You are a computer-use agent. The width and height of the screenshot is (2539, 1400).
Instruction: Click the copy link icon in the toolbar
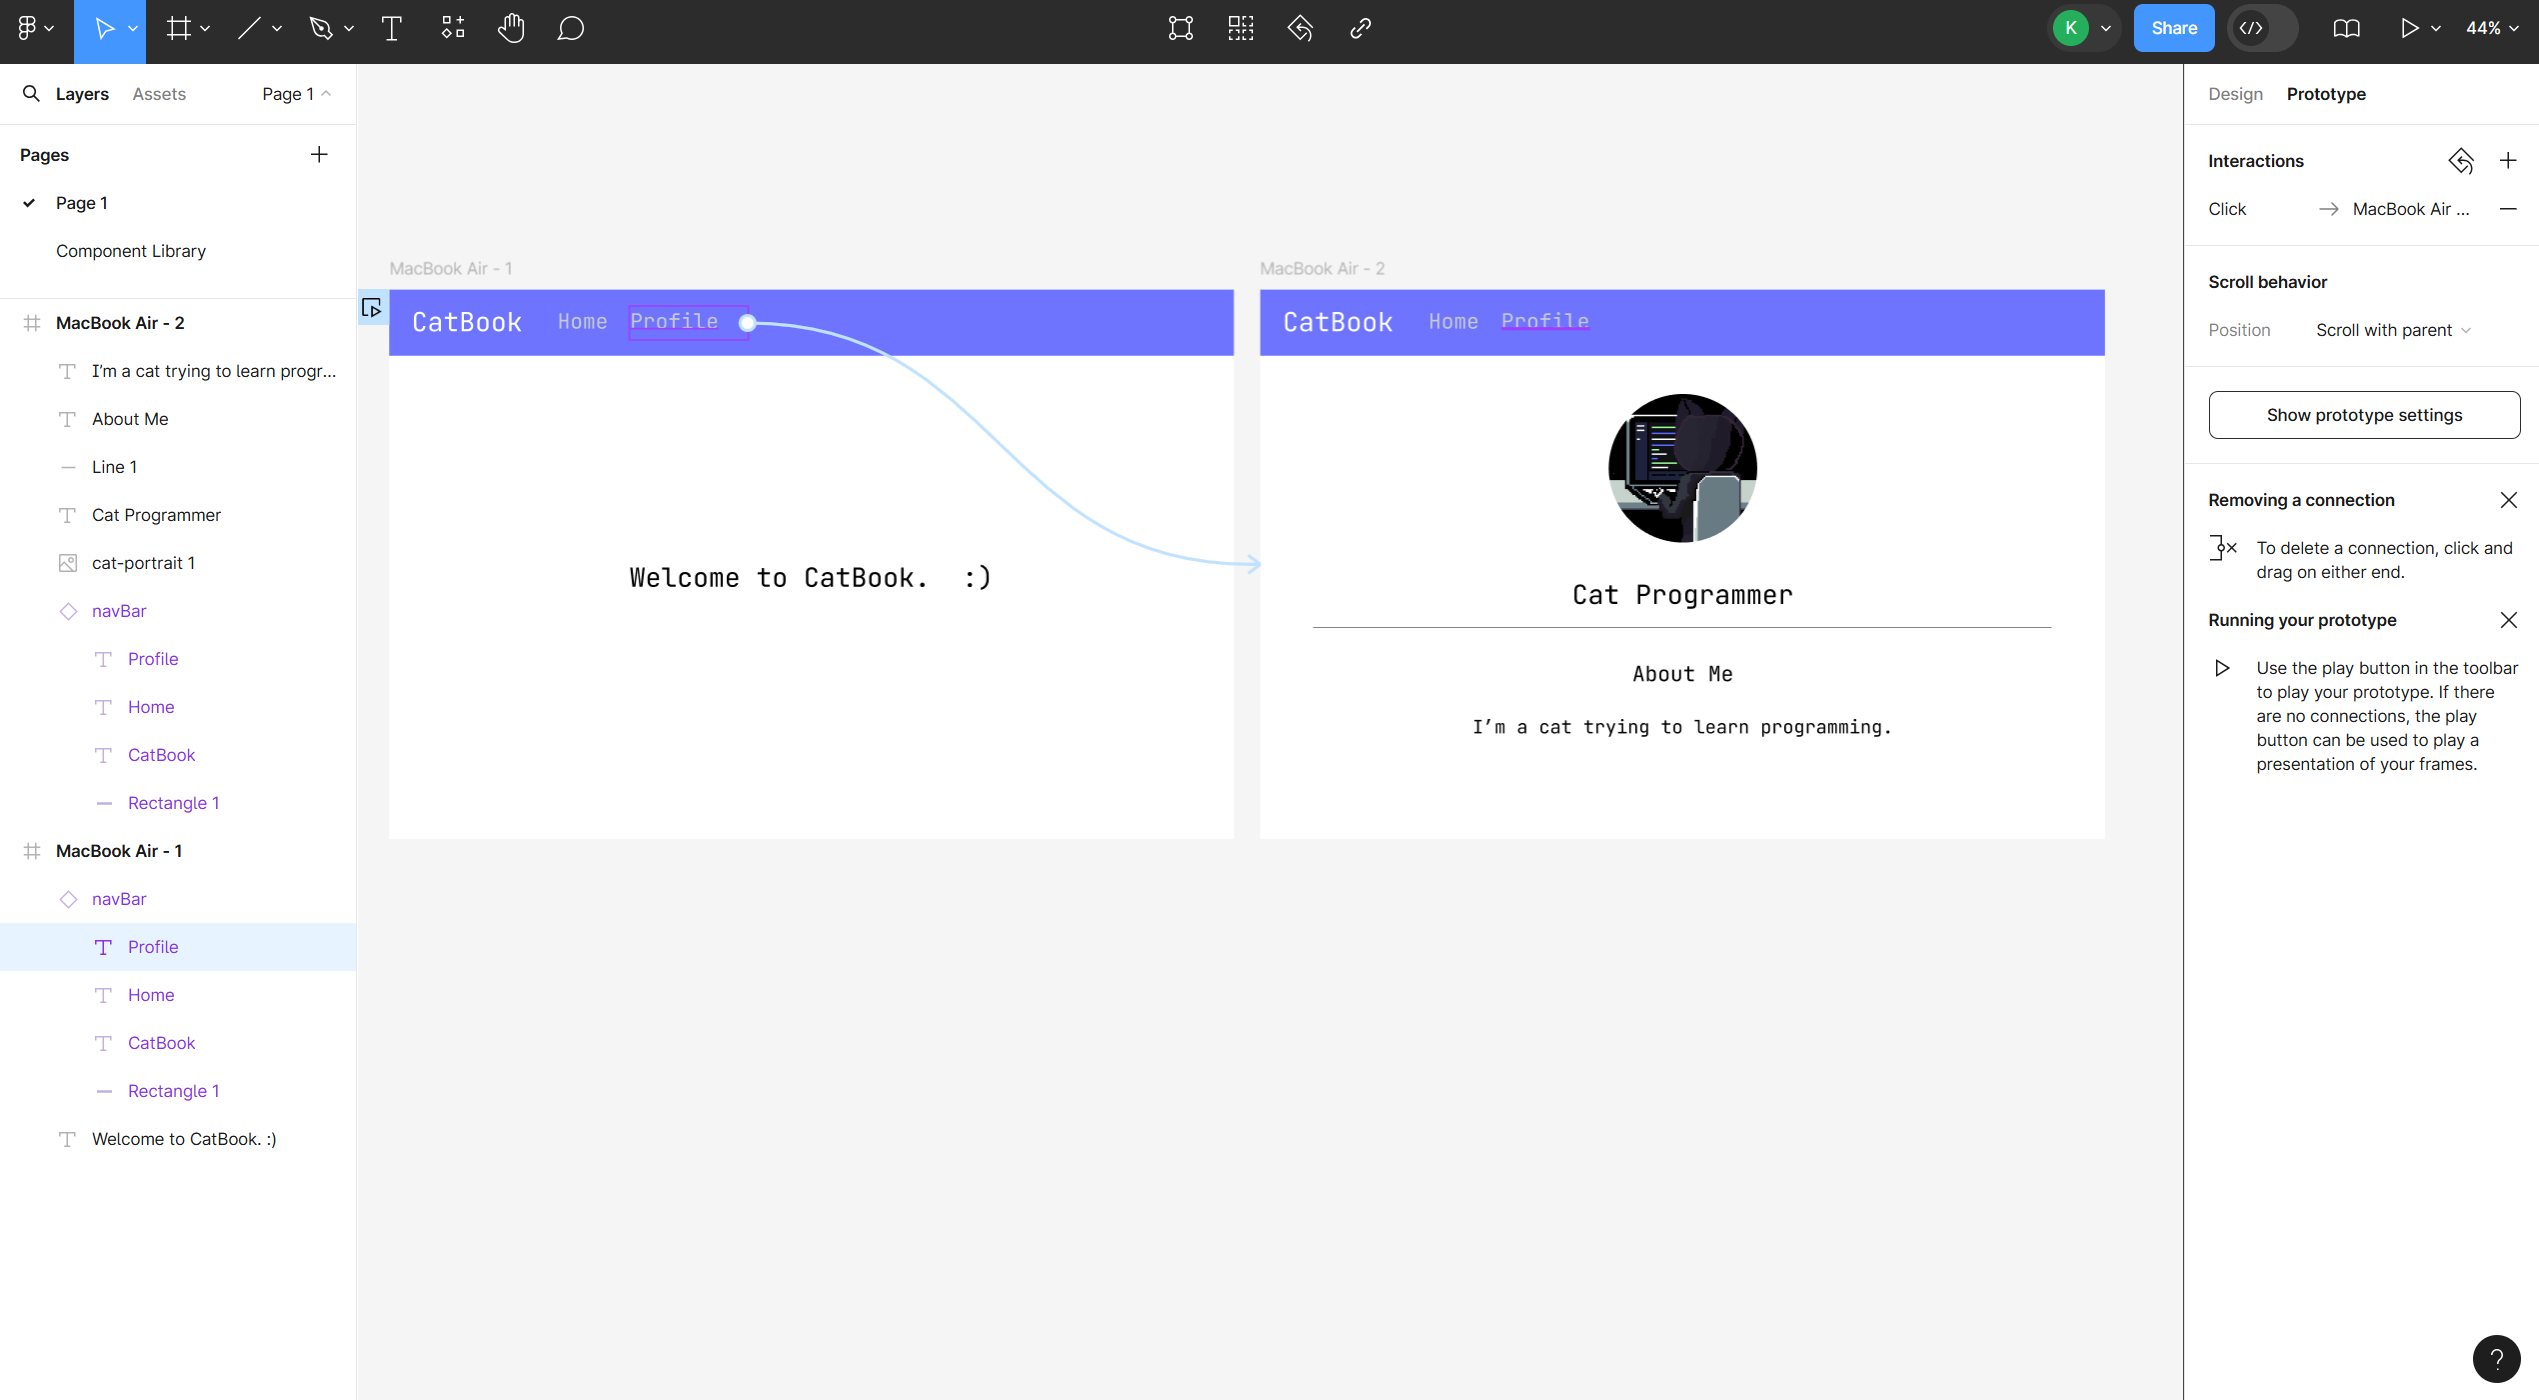pyautogui.click(x=1359, y=28)
